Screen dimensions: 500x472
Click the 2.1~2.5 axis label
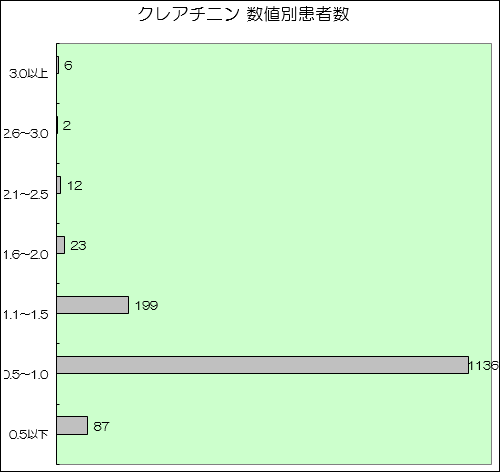click(x=26, y=194)
